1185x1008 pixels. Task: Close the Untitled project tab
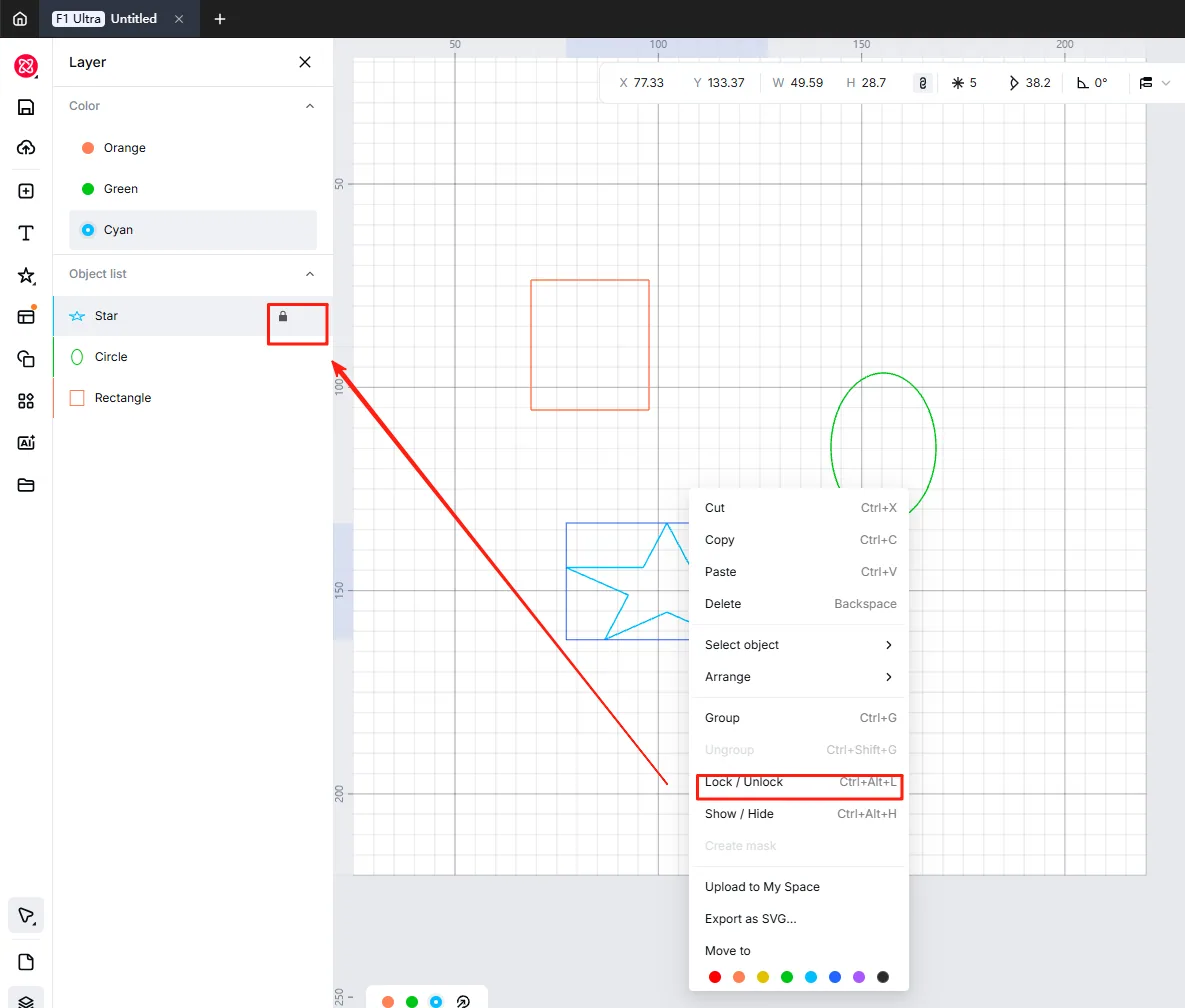click(179, 19)
